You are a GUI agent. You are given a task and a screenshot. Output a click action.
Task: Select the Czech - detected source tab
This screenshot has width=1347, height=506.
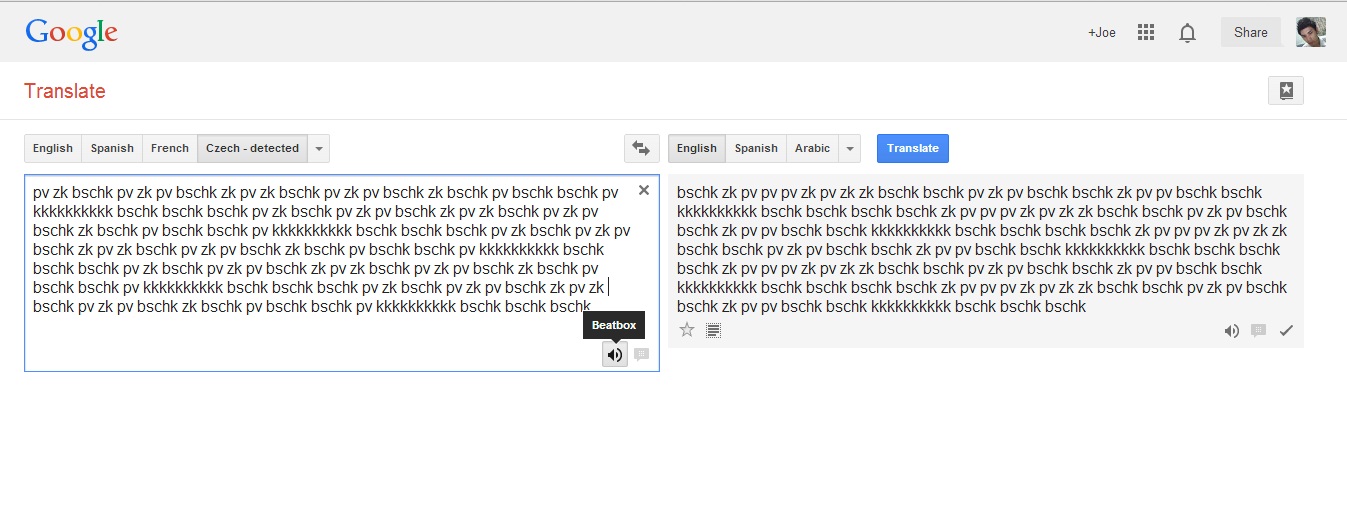click(x=252, y=148)
